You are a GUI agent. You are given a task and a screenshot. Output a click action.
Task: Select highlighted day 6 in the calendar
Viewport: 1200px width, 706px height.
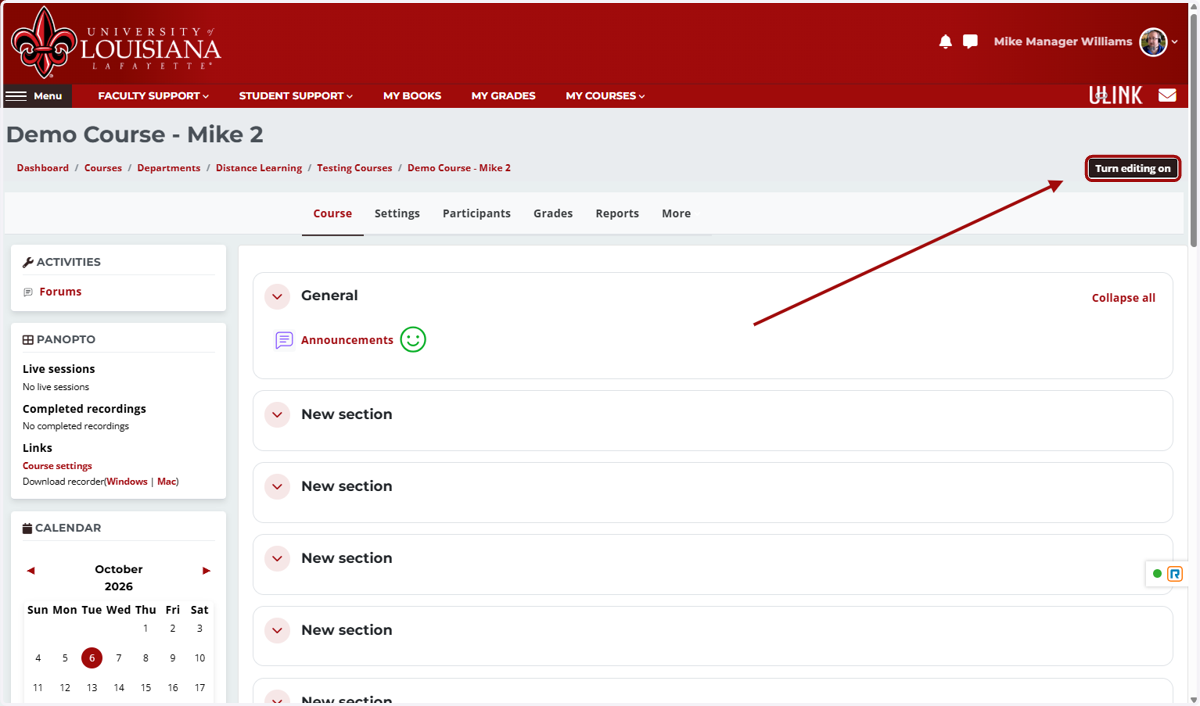pyautogui.click(x=92, y=658)
